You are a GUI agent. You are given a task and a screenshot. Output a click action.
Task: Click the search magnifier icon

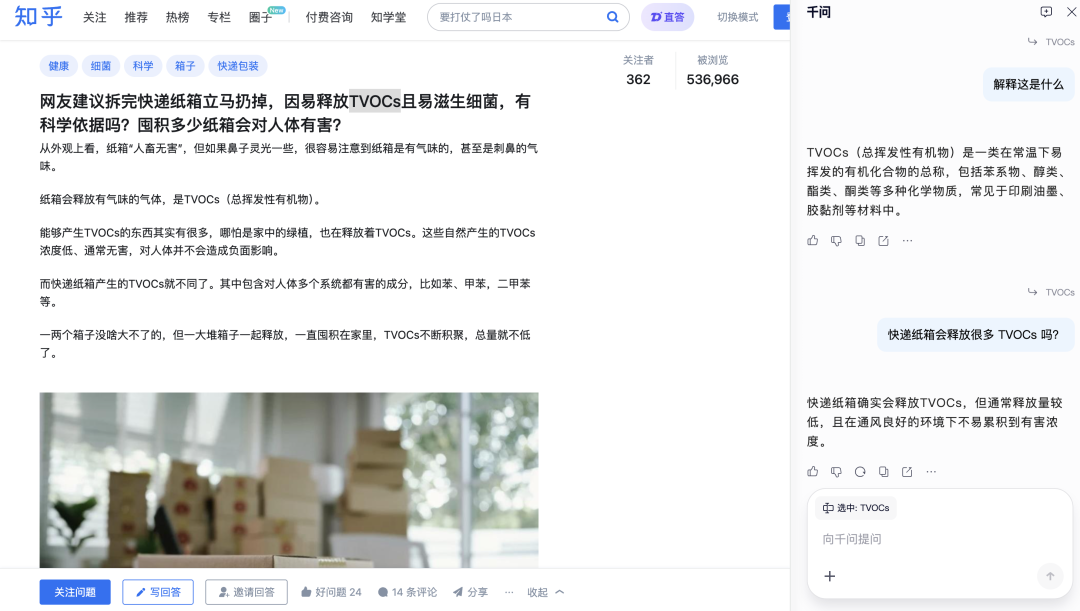pos(612,17)
